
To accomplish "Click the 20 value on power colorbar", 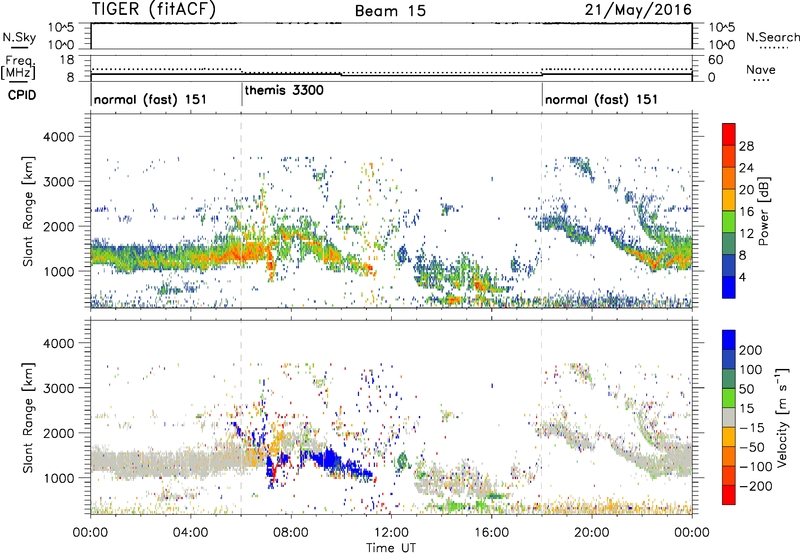I will tap(746, 190).
